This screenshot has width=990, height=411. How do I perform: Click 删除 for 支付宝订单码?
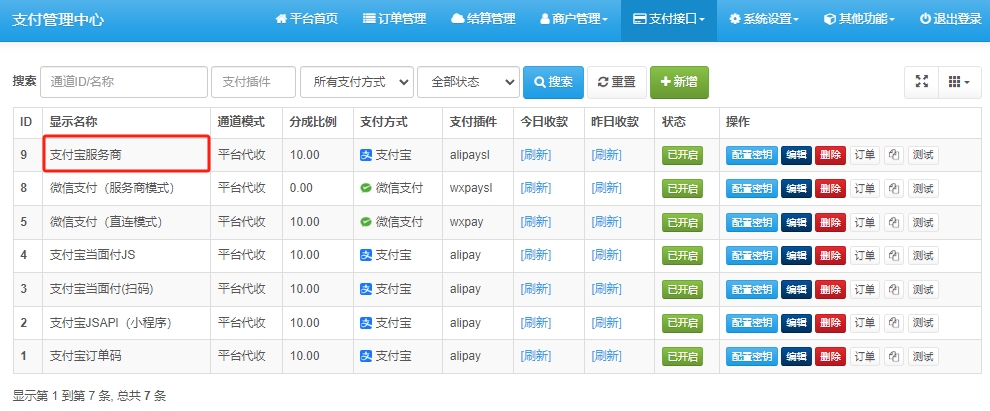[830, 356]
